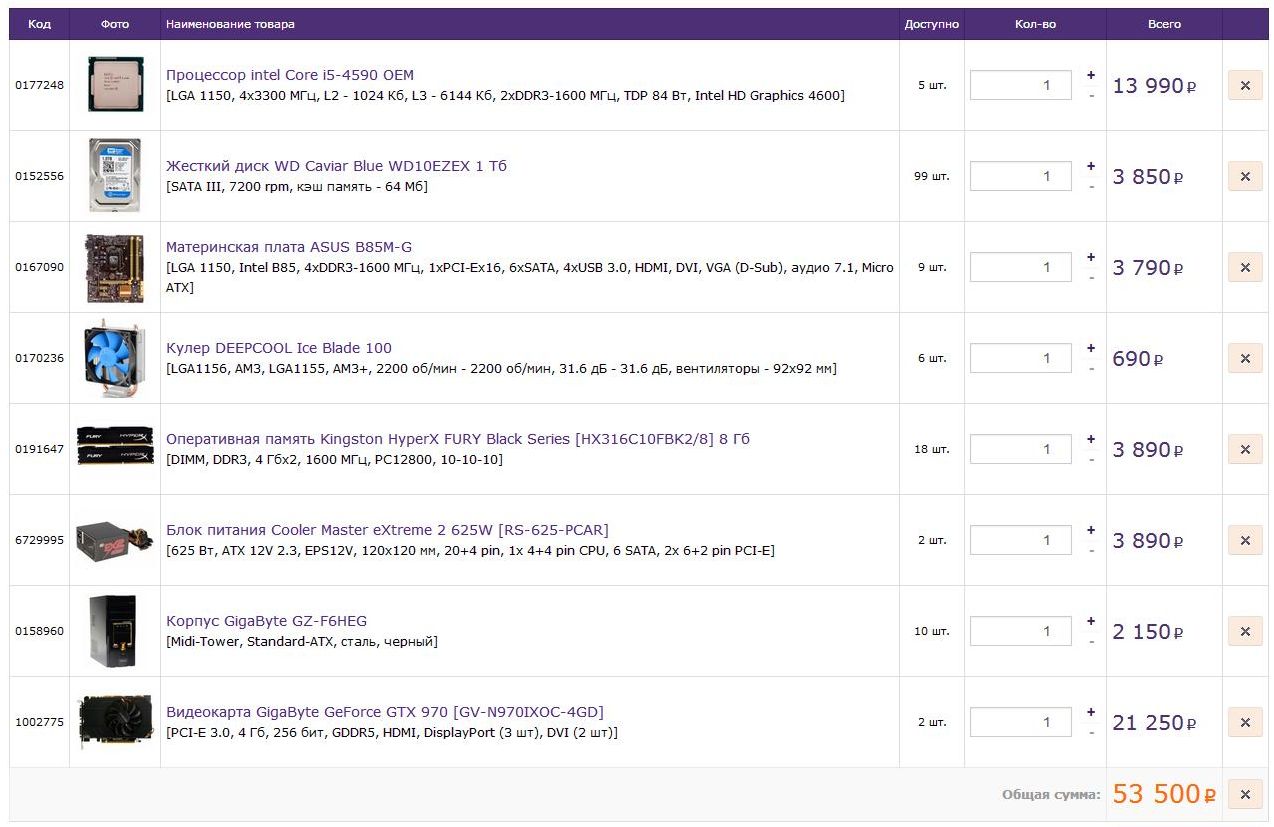The width and height of the screenshot is (1274, 827).
Task: Decrease quantity of Kingston HyperX FURY memory
Action: [1090, 459]
